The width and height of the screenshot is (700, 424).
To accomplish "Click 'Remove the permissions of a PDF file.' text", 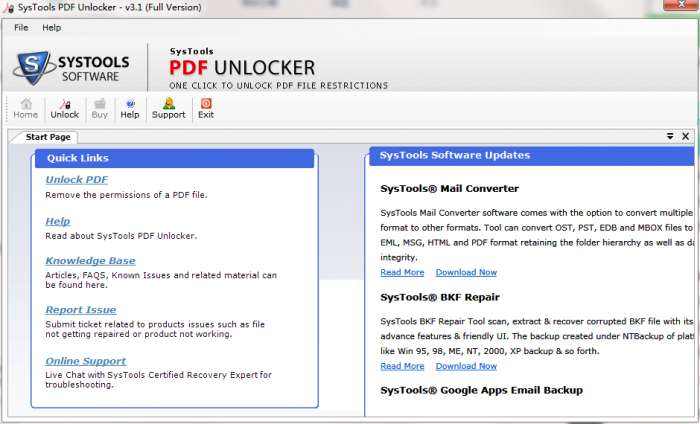I will [x=126, y=195].
